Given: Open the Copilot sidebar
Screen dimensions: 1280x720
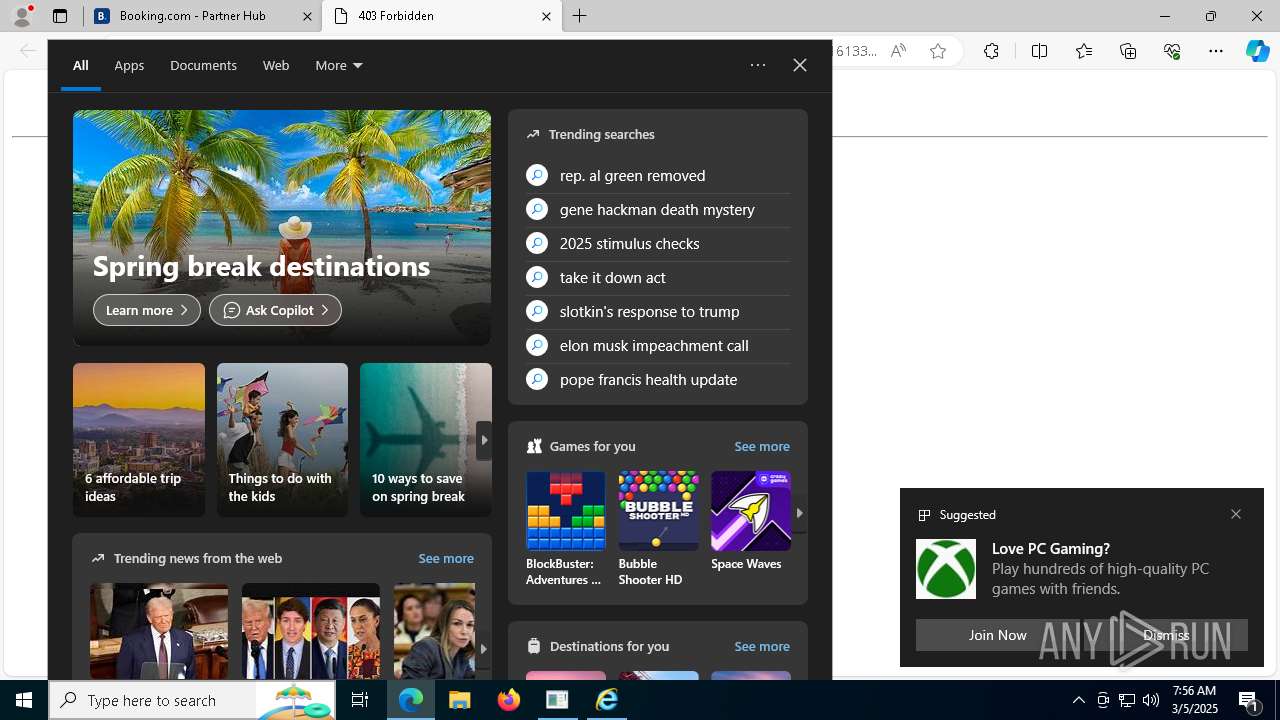Looking at the screenshot, I should [x=1257, y=51].
